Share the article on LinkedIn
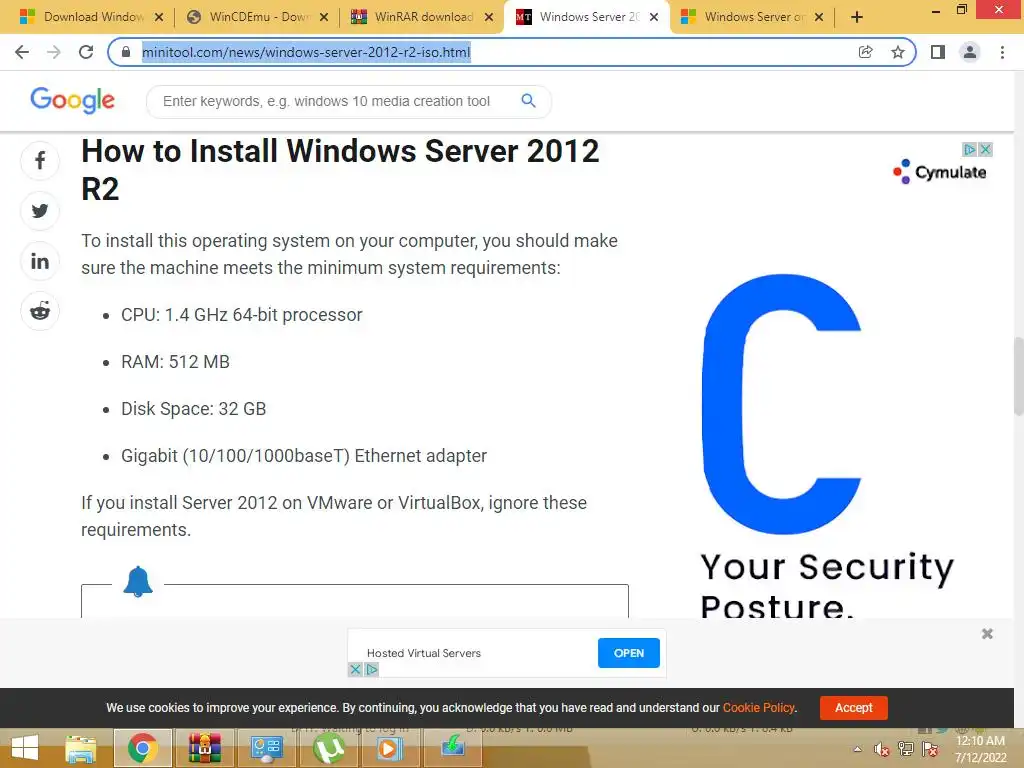The width and height of the screenshot is (1024, 768). 40,261
